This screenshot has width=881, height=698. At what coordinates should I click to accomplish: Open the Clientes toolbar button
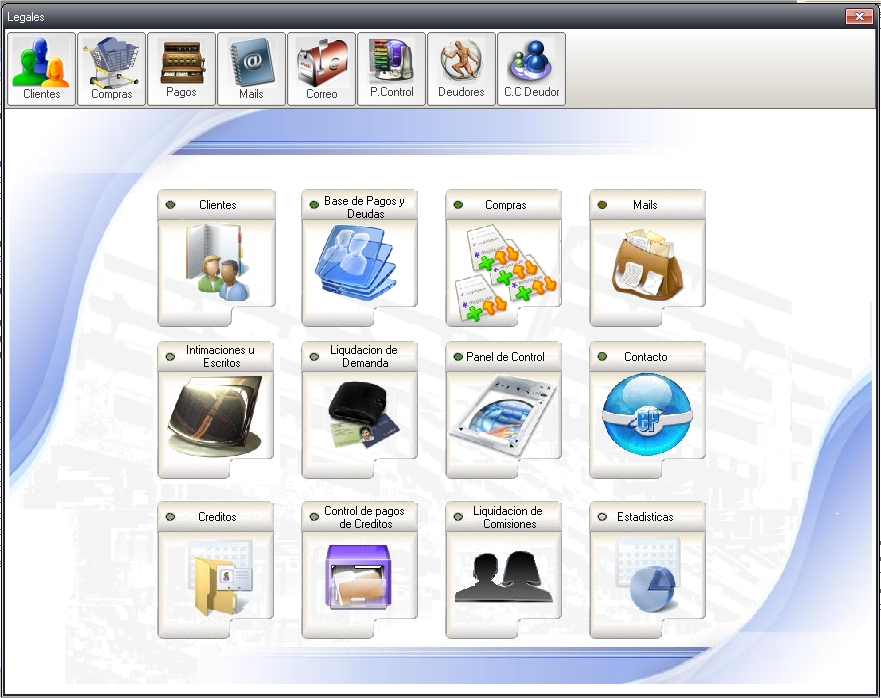pos(42,69)
